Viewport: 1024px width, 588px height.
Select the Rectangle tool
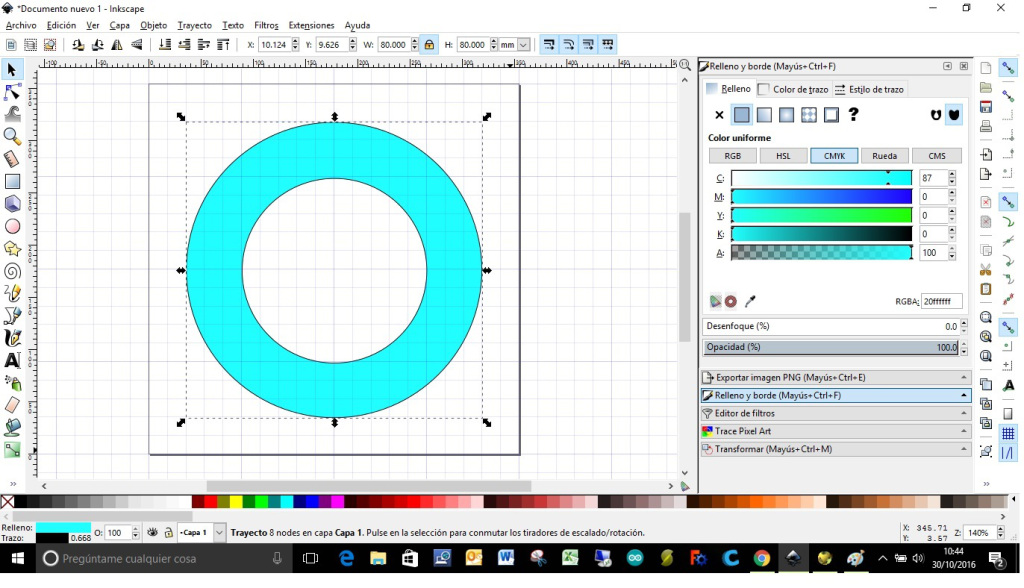[x=12, y=181]
